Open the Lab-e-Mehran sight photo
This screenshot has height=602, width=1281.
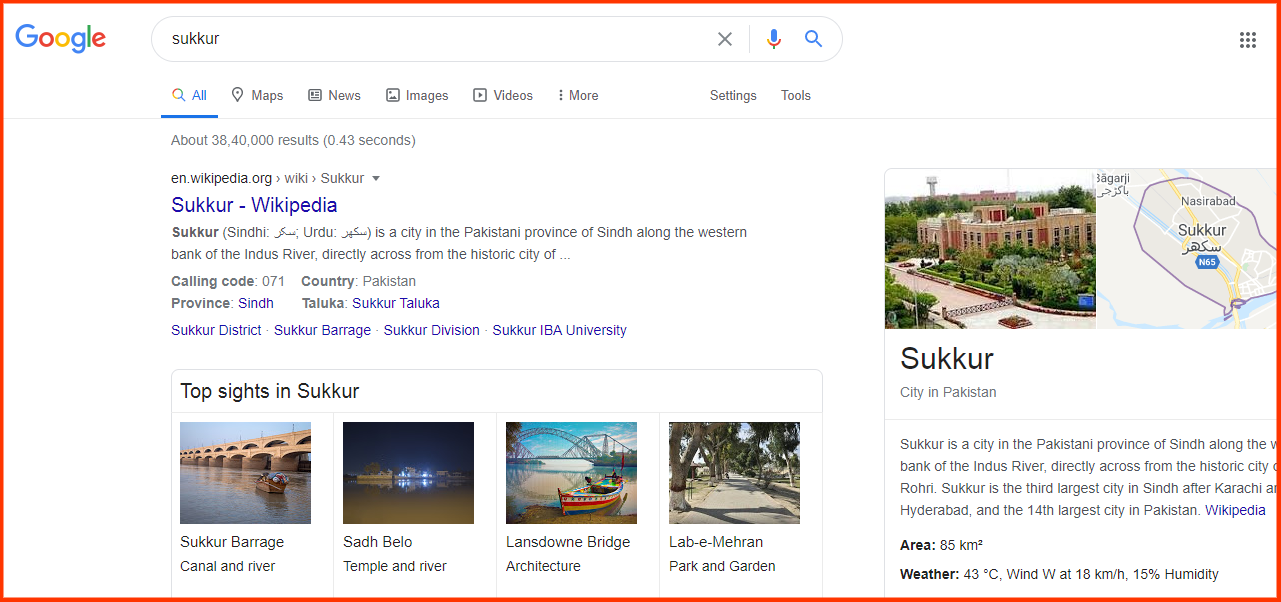pyautogui.click(x=734, y=473)
